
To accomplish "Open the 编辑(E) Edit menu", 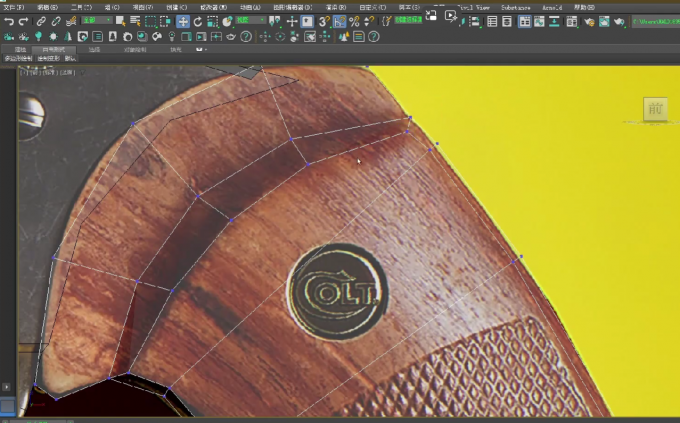I will click(x=47, y=7).
